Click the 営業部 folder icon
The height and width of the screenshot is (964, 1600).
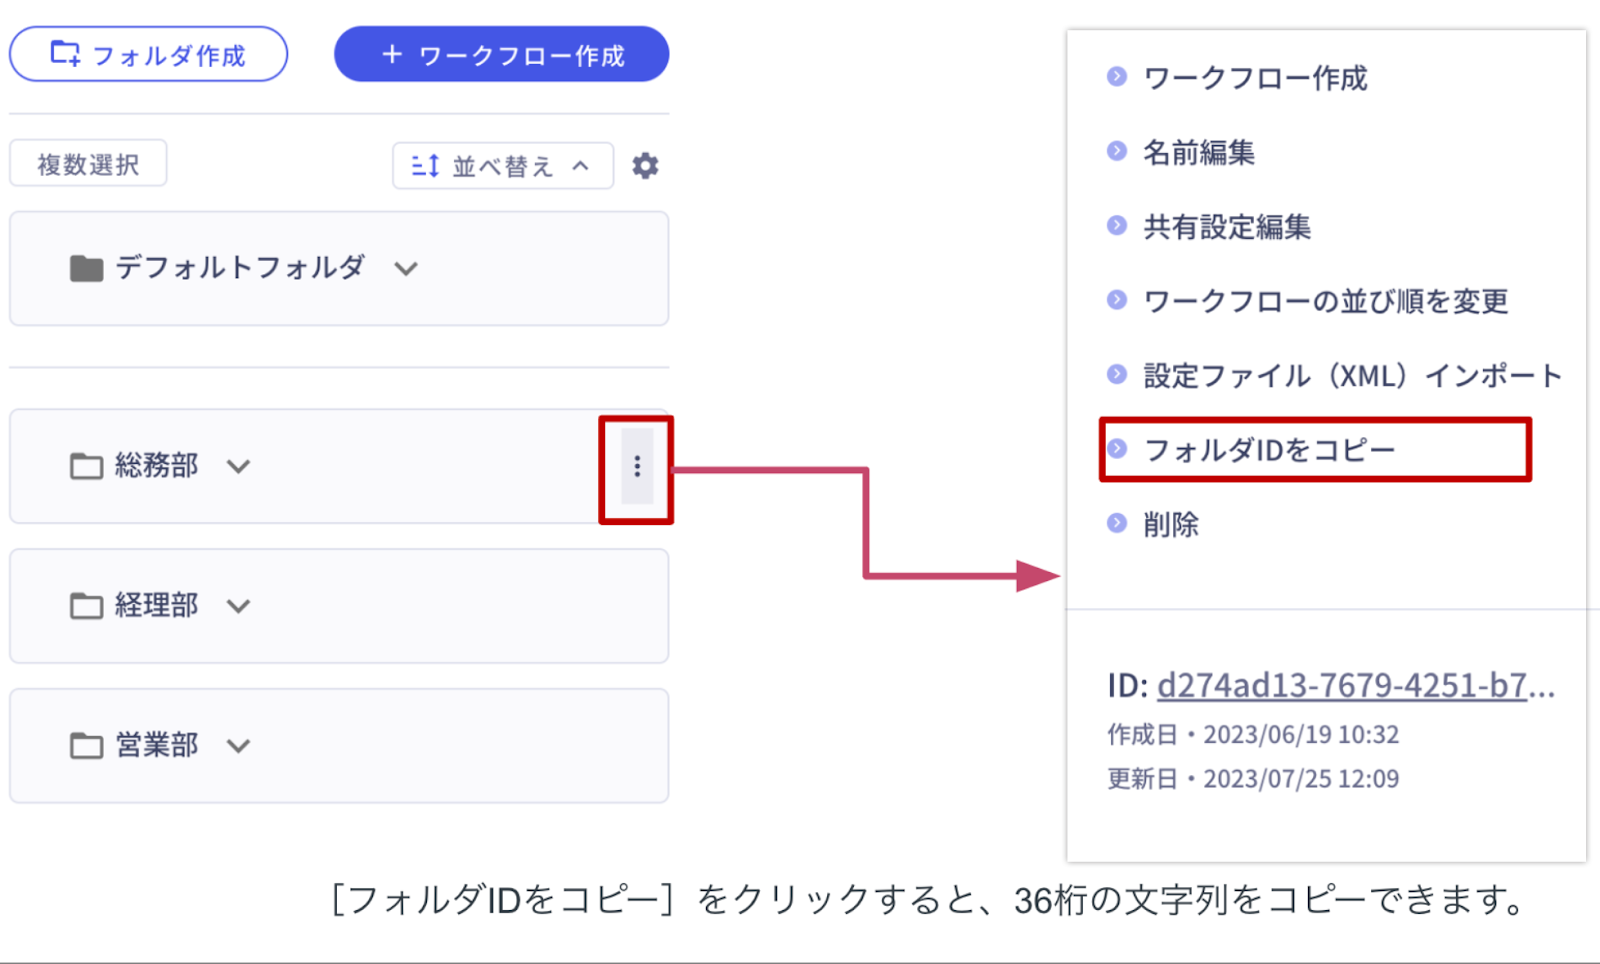pyautogui.click(x=86, y=746)
